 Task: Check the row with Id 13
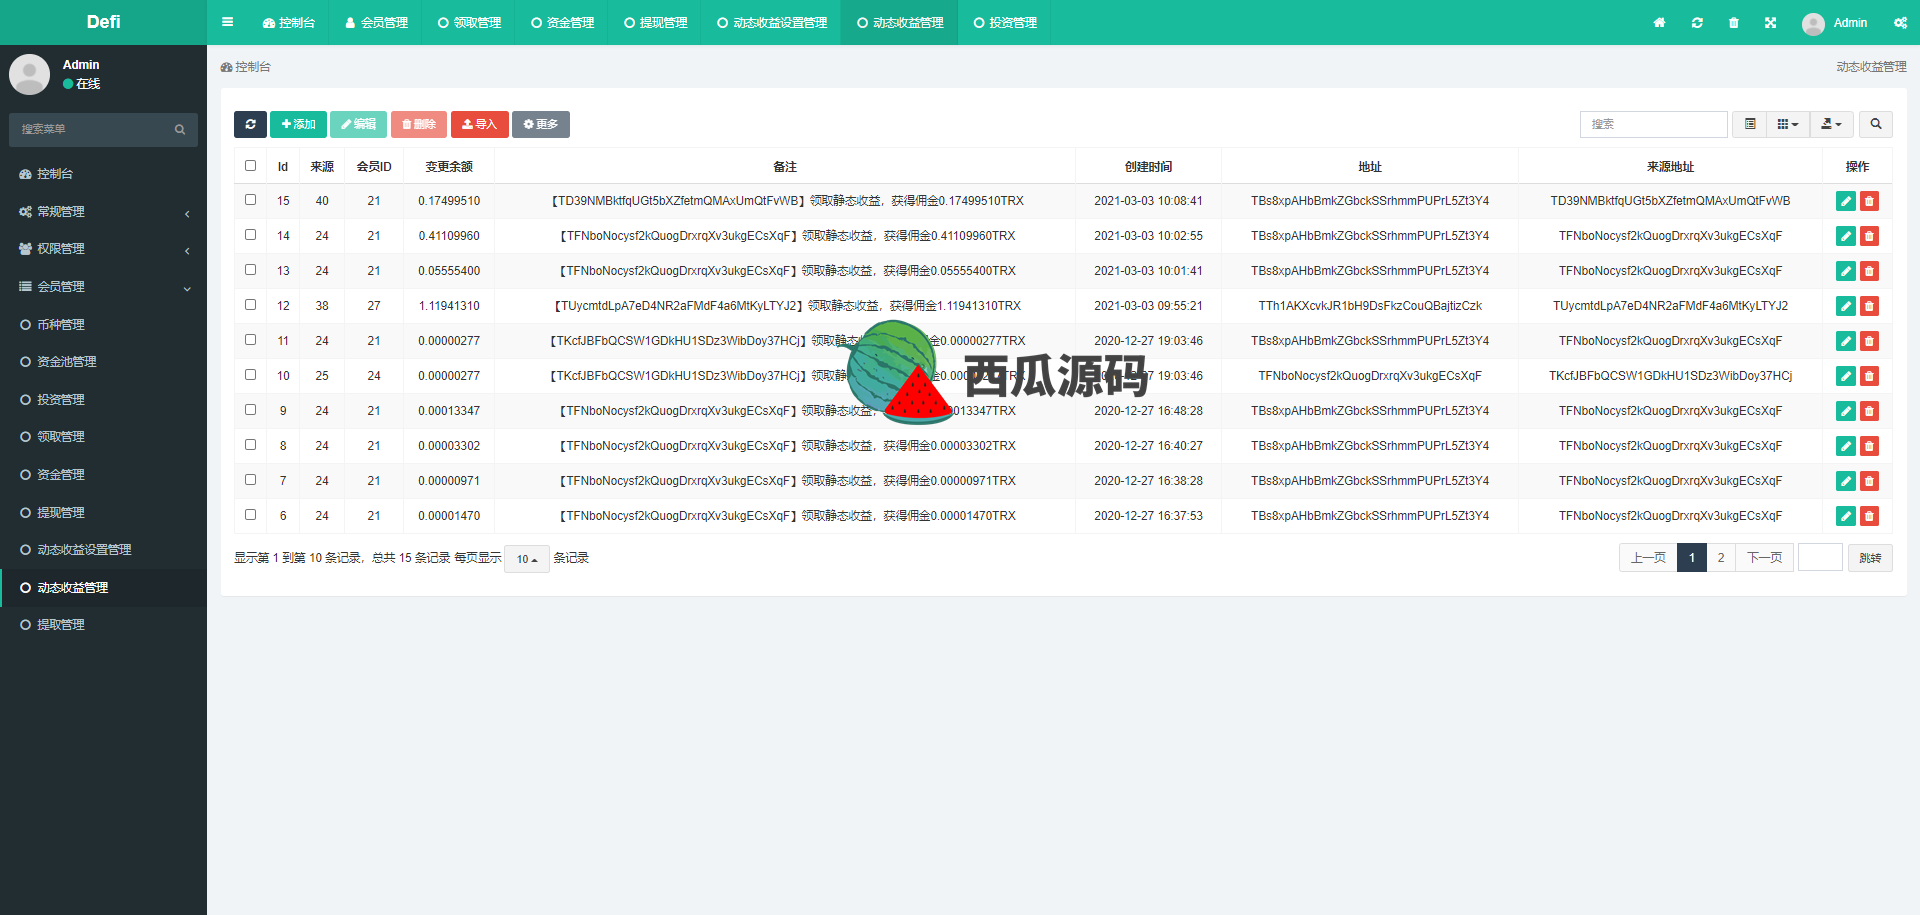(x=250, y=270)
